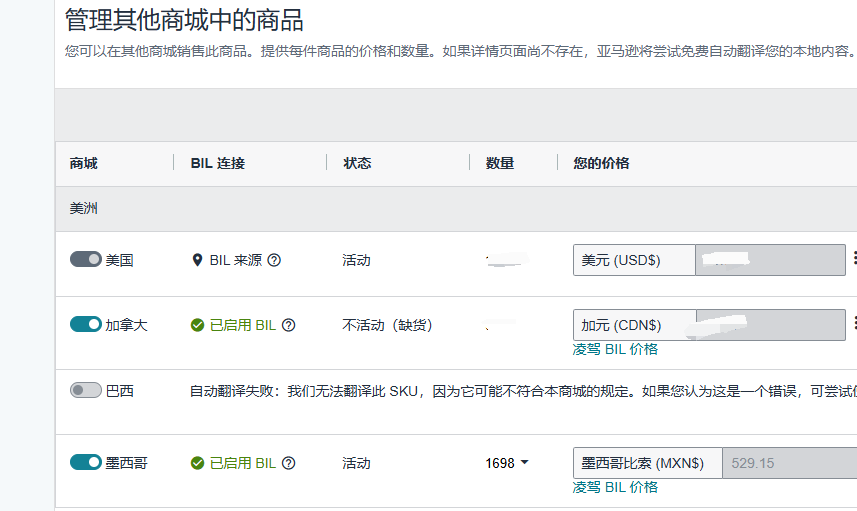Disable the 加拿大 marketplace switch
Image resolution: width=857 pixels, height=511 pixels.
point(86,325)
